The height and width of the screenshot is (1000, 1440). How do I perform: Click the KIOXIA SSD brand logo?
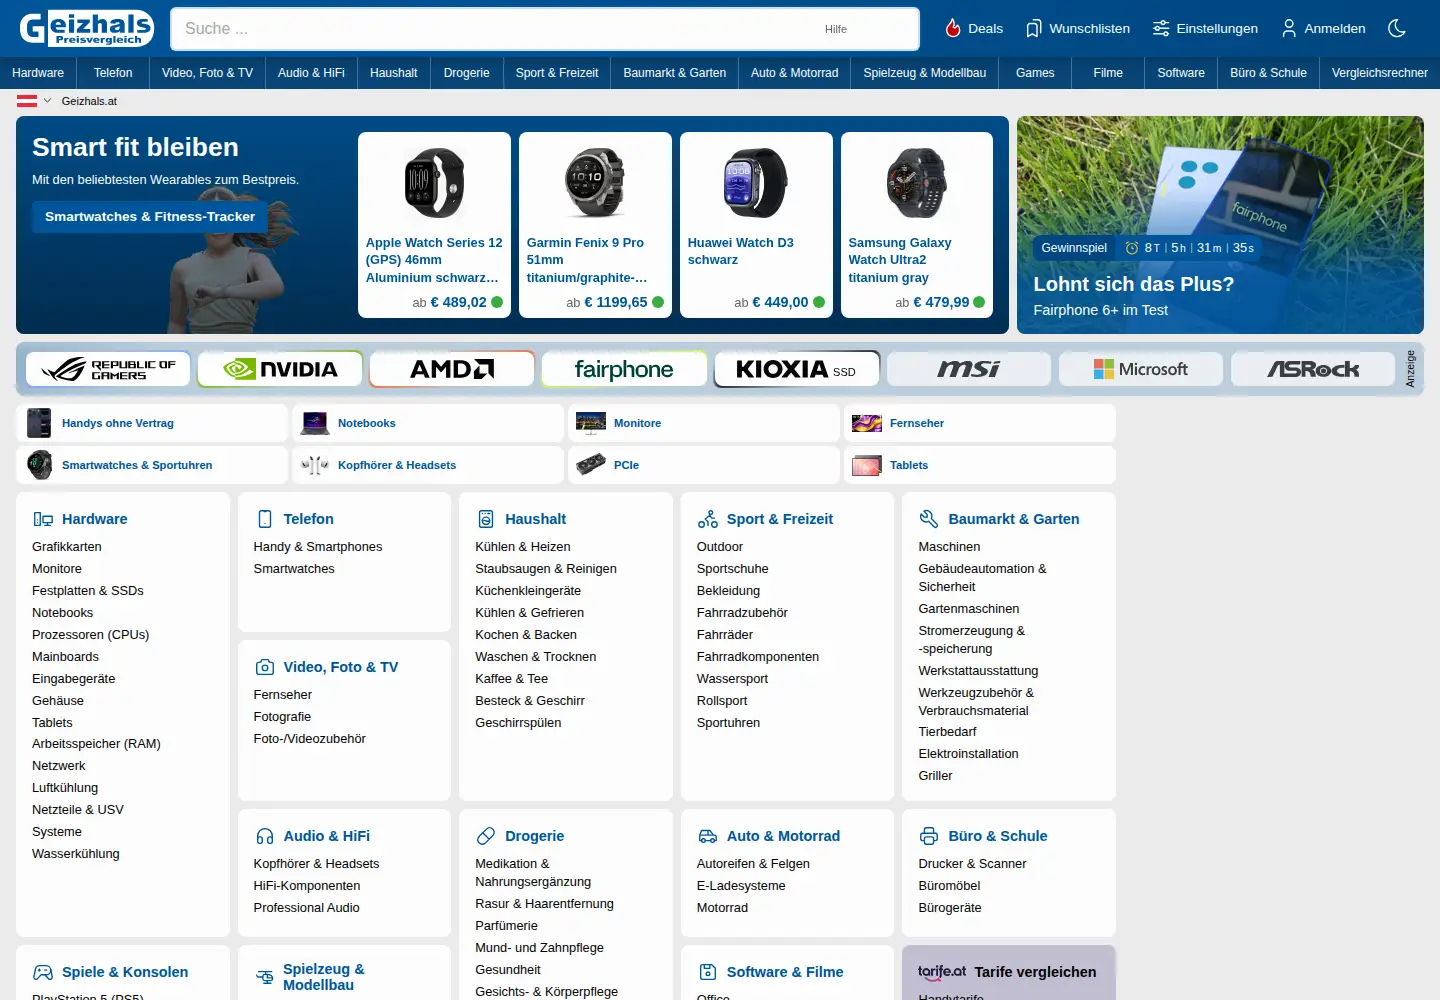pyautogui.click(x=796, y=369)
